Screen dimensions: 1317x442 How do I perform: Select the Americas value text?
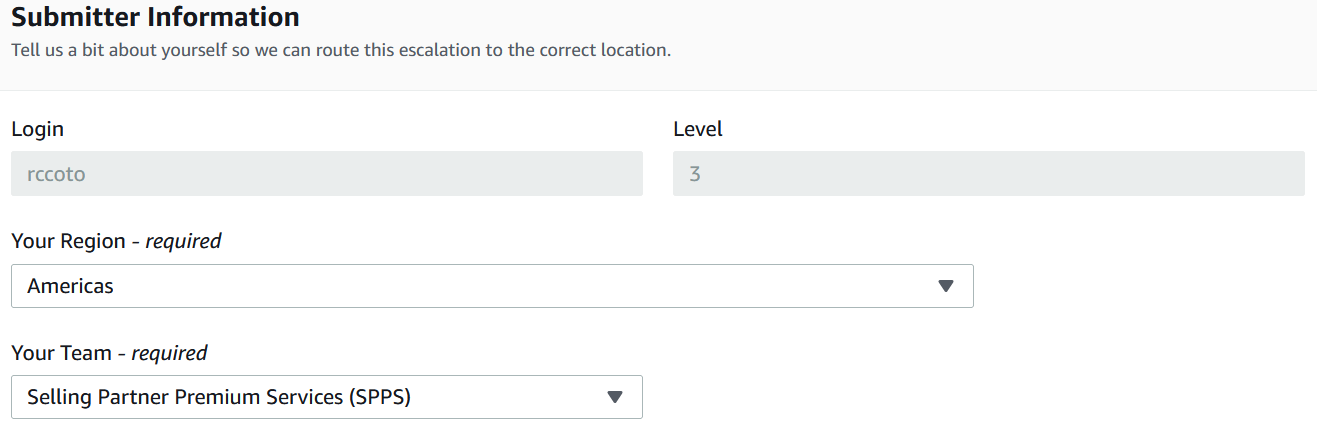[x=70, y=286]
